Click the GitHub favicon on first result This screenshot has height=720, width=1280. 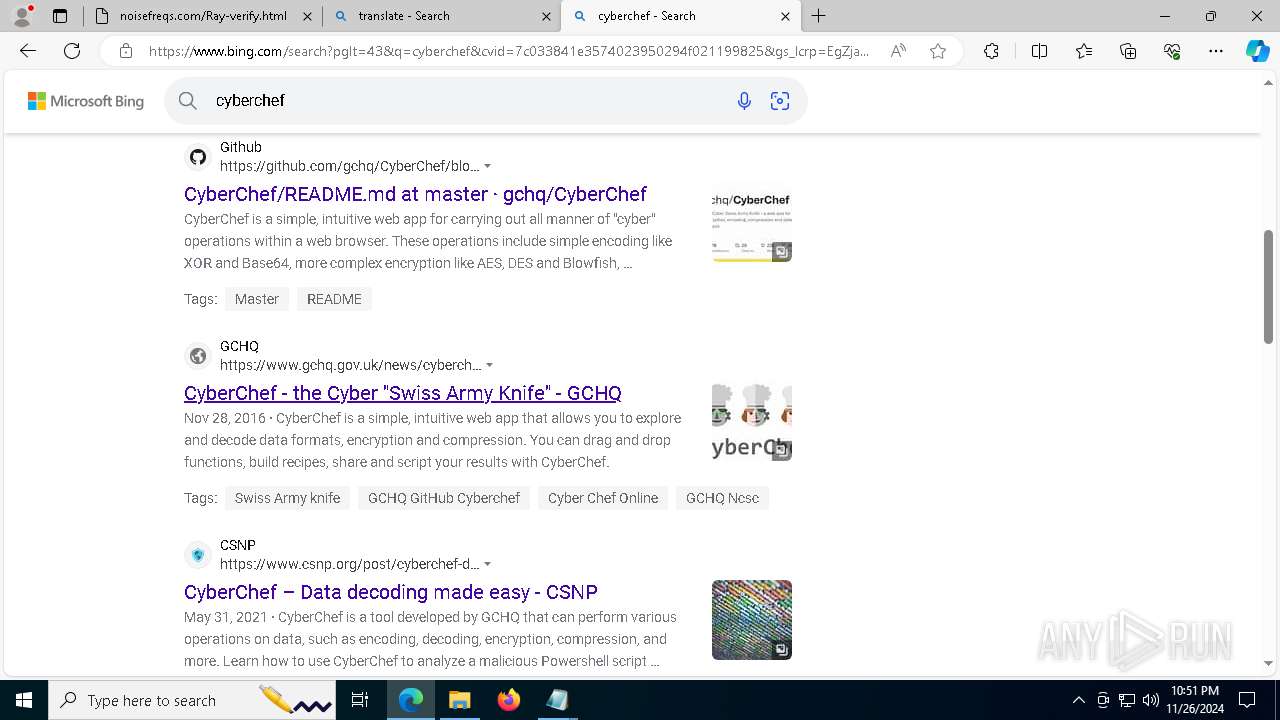(198, 157)
